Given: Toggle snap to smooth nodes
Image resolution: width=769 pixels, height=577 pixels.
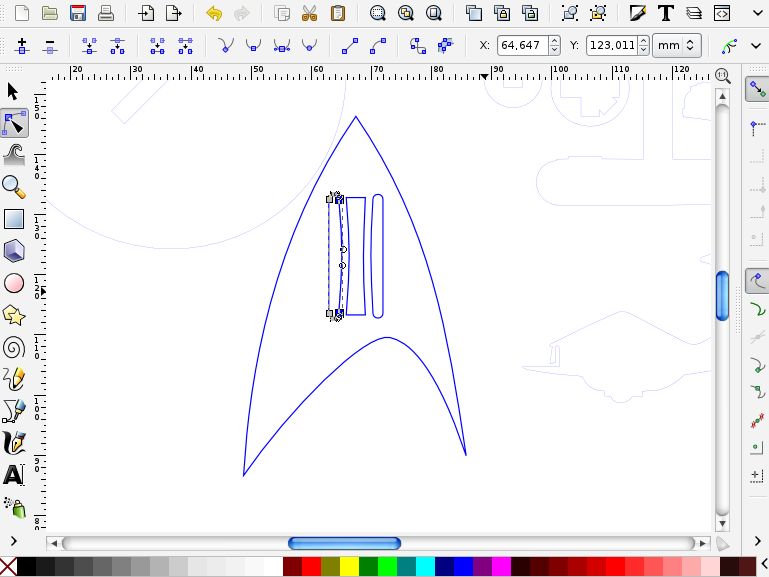Looking at the screenshot, I should [x=757, y=392].
